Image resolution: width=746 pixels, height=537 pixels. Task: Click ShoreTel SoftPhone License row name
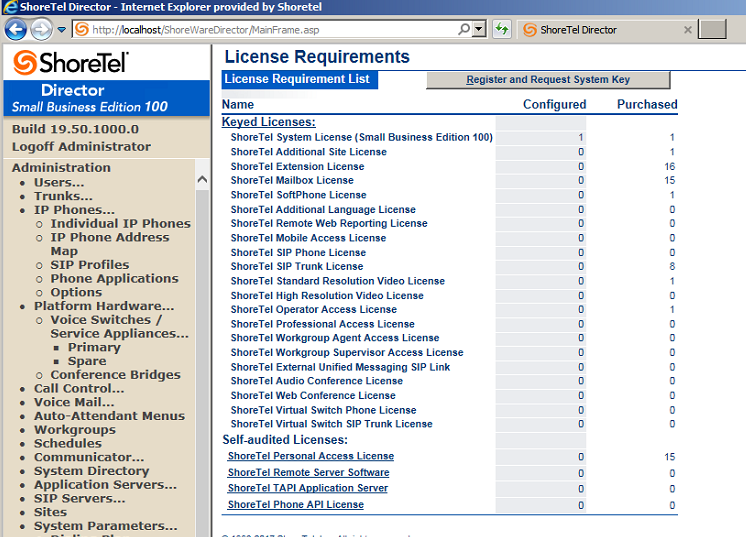(x=298, y=195)
